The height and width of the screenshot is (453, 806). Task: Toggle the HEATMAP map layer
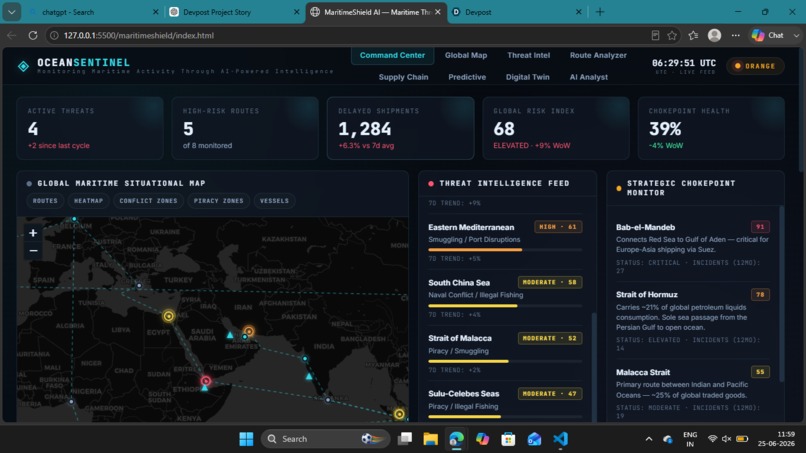(88, 201)
